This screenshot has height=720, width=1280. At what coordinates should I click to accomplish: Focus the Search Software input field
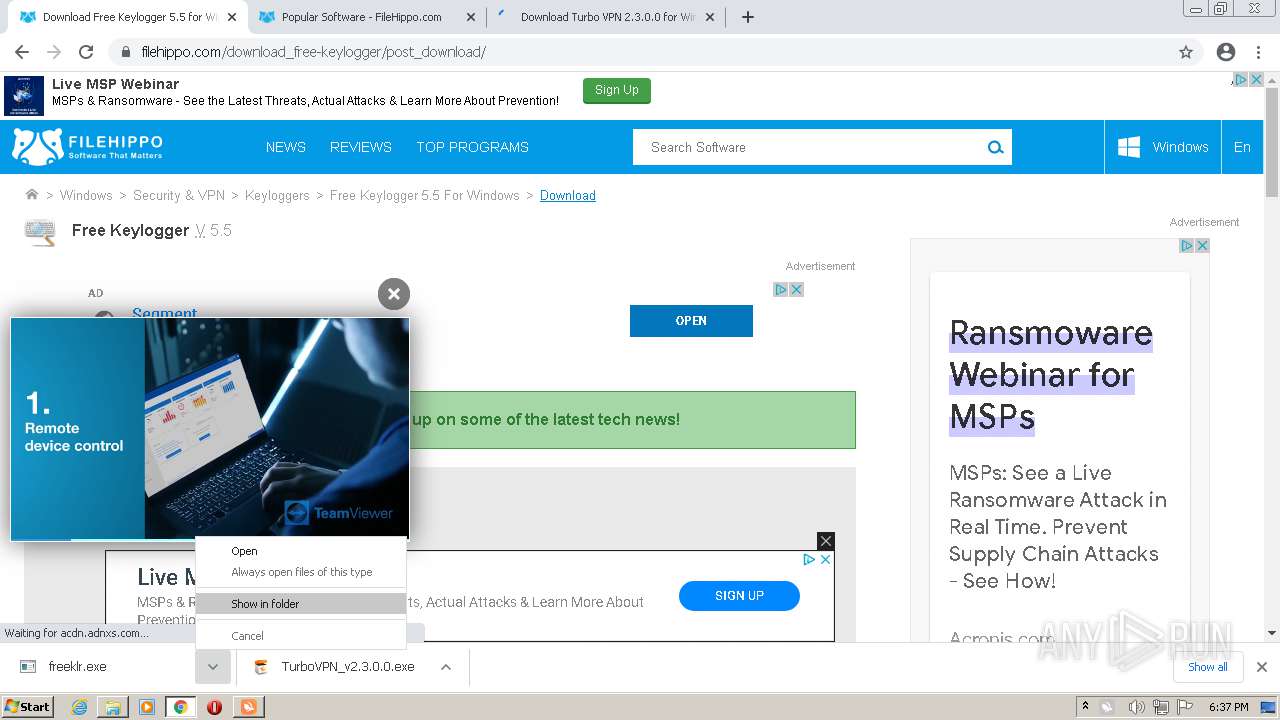point(810,147)
